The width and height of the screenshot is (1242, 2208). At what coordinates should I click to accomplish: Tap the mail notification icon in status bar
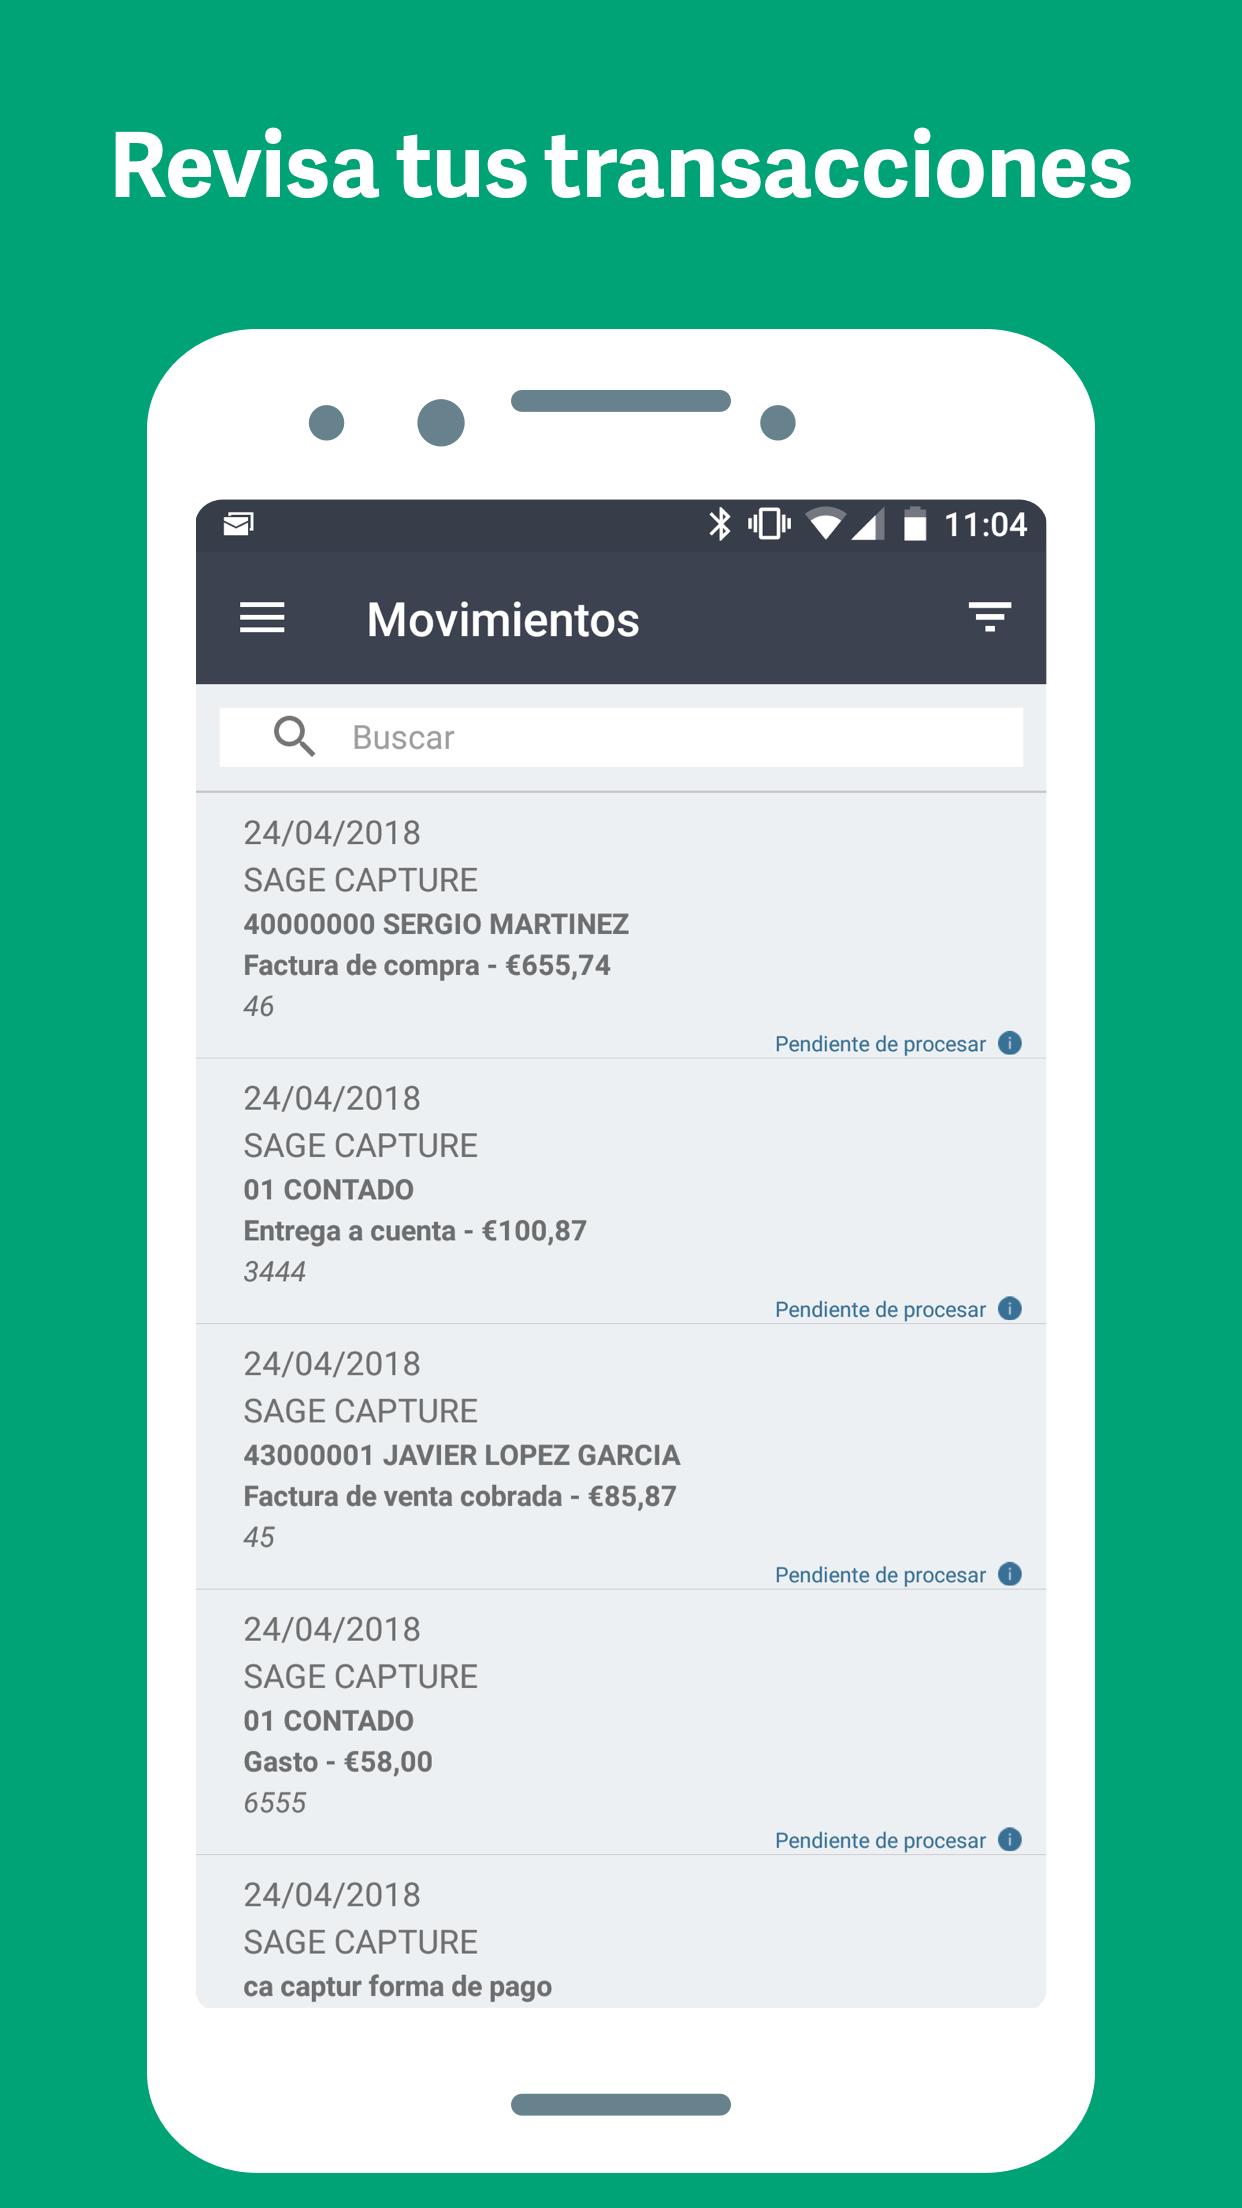pos(238,524)
